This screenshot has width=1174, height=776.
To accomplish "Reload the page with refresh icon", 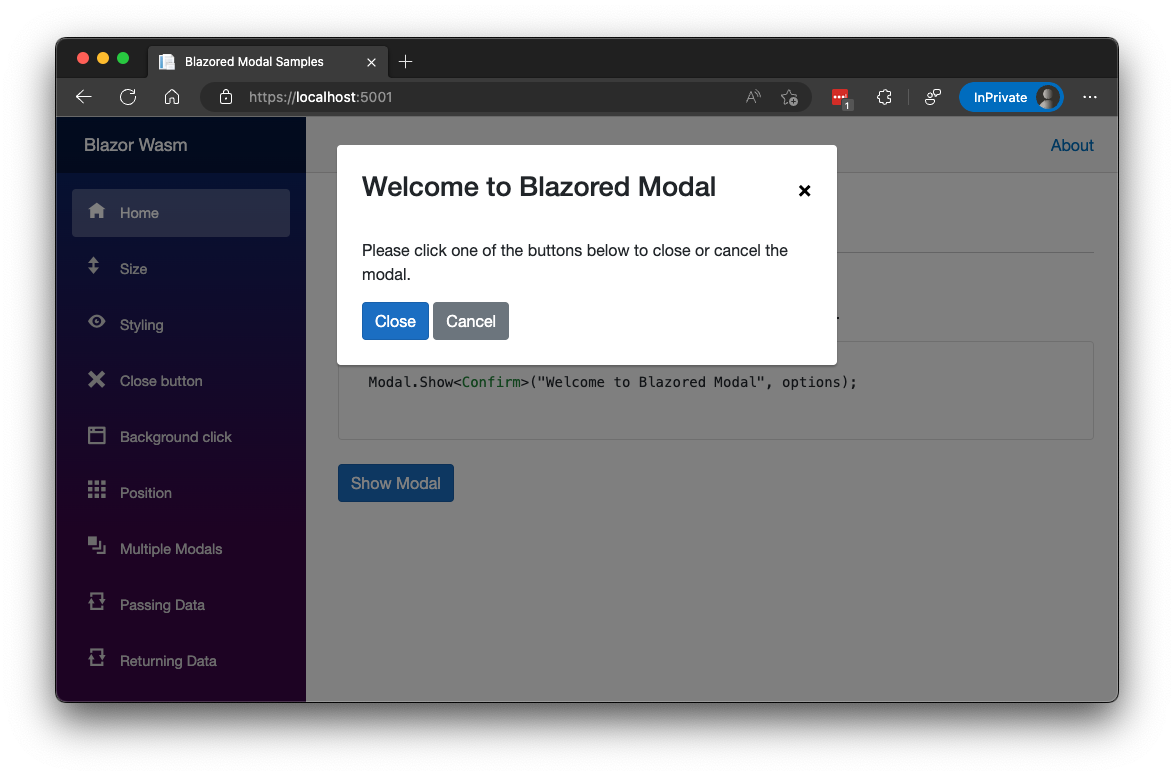I will click(x=128, y=97).
